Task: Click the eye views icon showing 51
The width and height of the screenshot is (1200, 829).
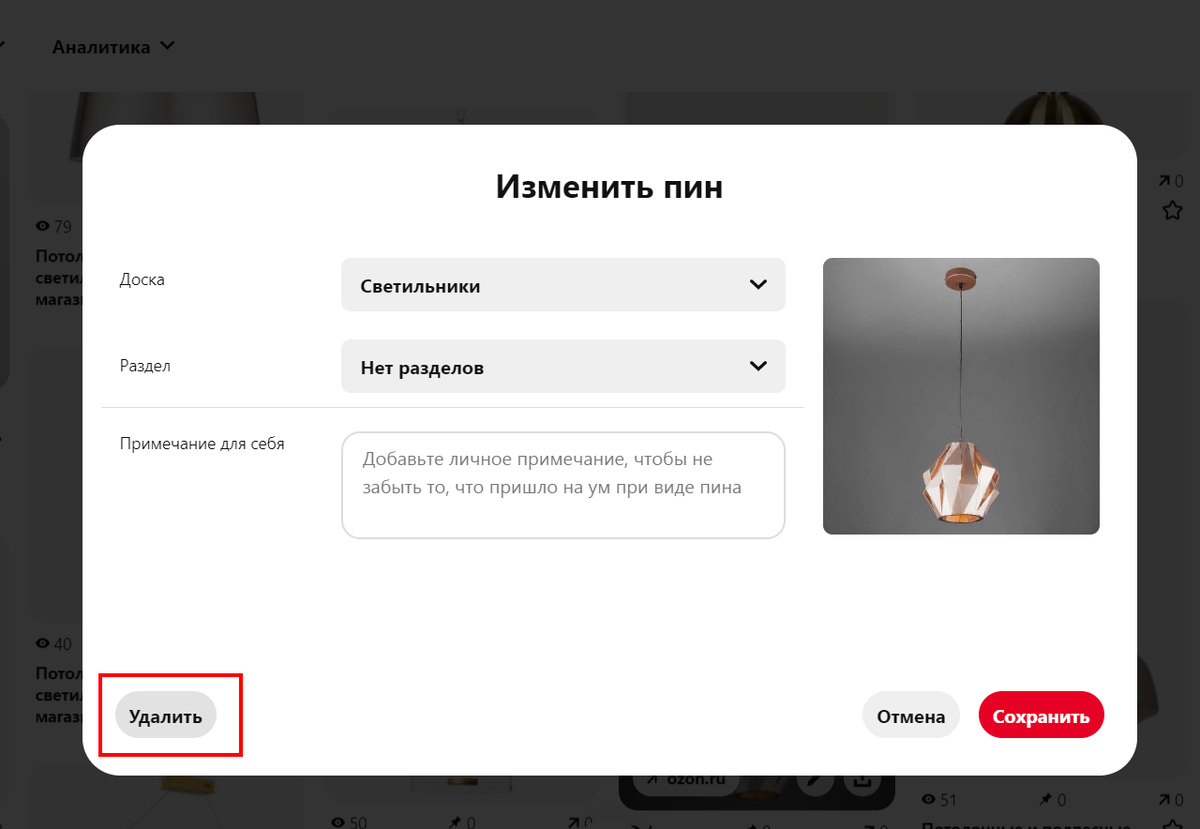Action: point(928,800)
